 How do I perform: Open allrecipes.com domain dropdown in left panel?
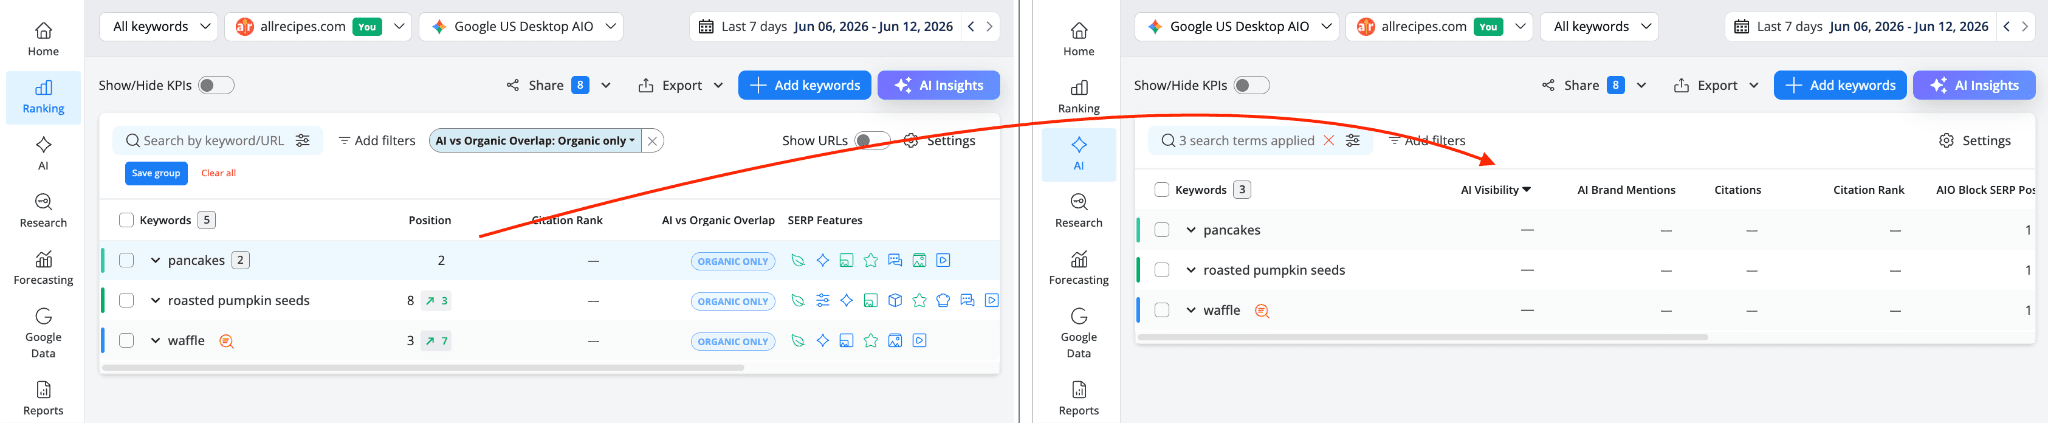pos(317,27)
